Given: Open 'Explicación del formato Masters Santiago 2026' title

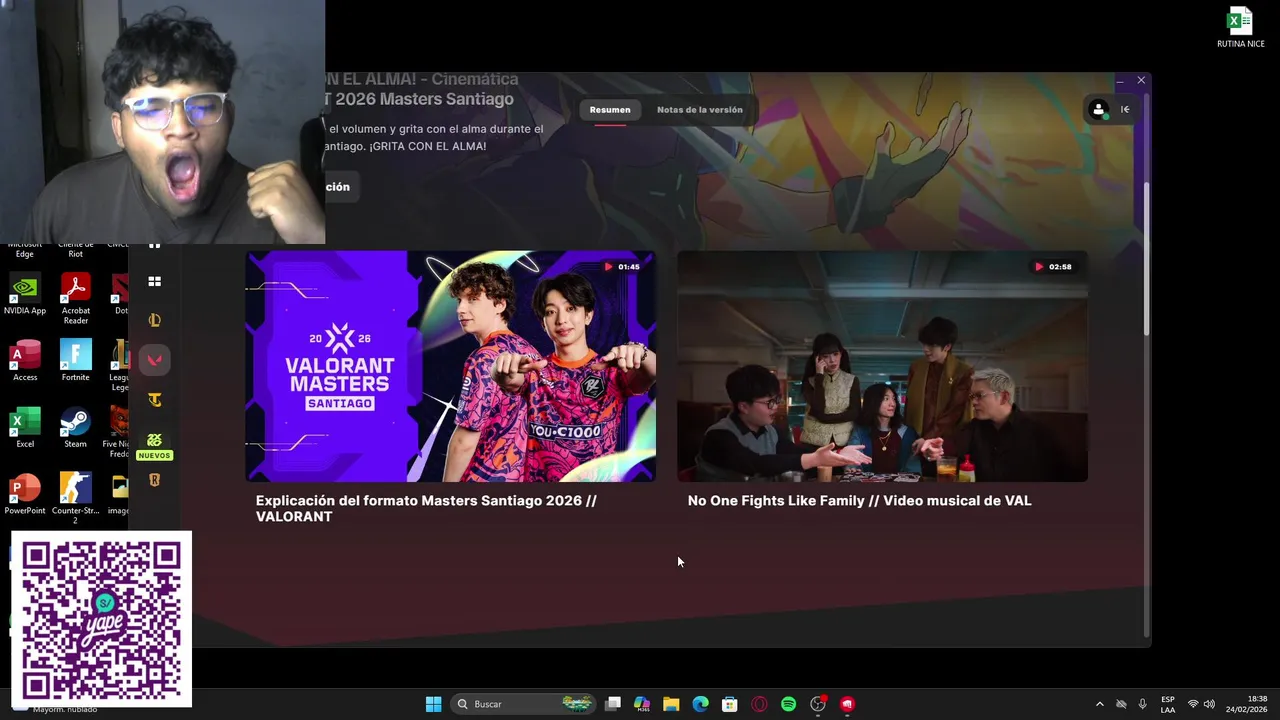Looking at the screenshot, I should (x=426, y=508).
